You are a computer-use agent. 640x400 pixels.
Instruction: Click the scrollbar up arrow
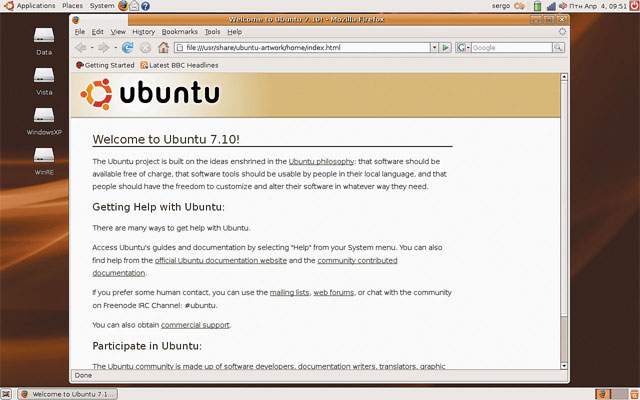click(564, 77)
